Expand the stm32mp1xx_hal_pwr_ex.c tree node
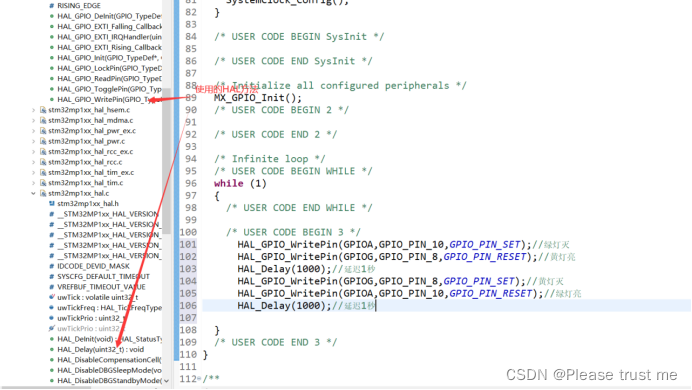 tap(34, 131)
